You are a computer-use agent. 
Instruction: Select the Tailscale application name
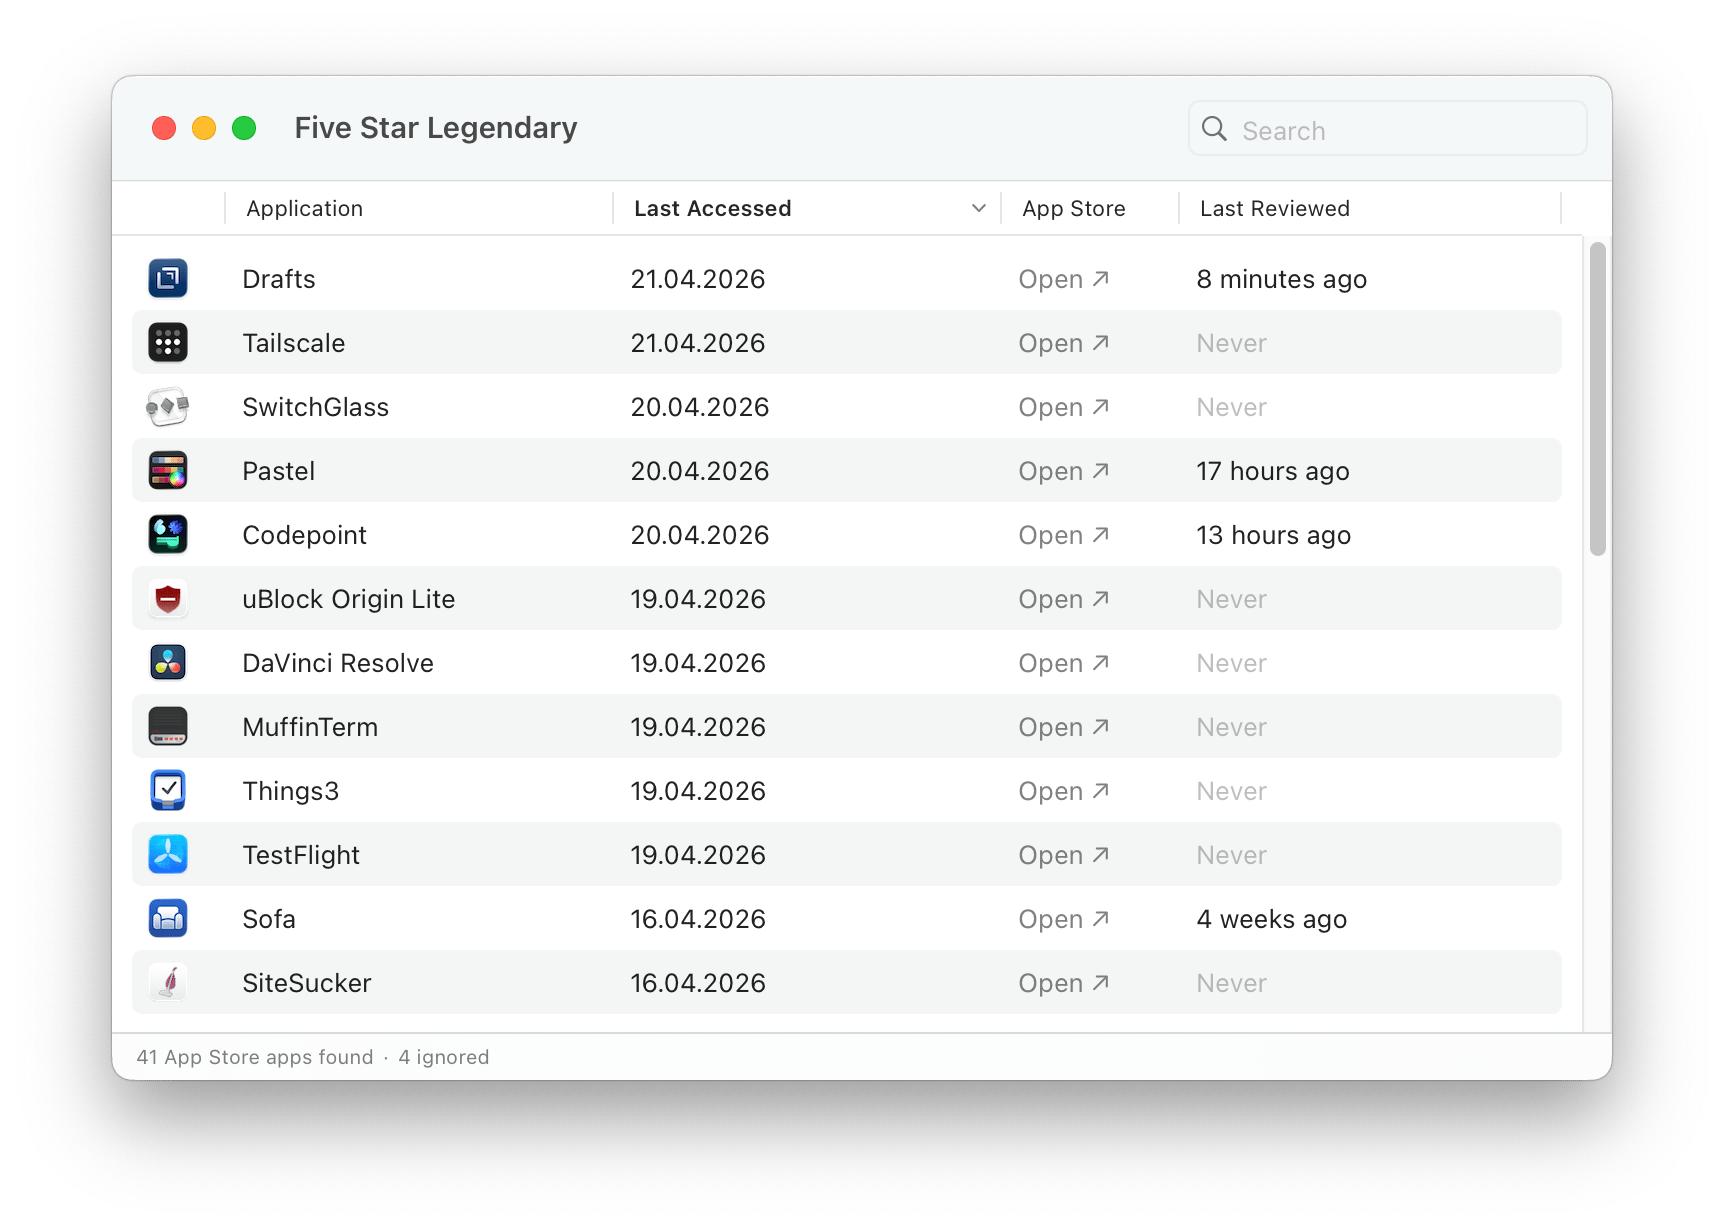[293, 343]
